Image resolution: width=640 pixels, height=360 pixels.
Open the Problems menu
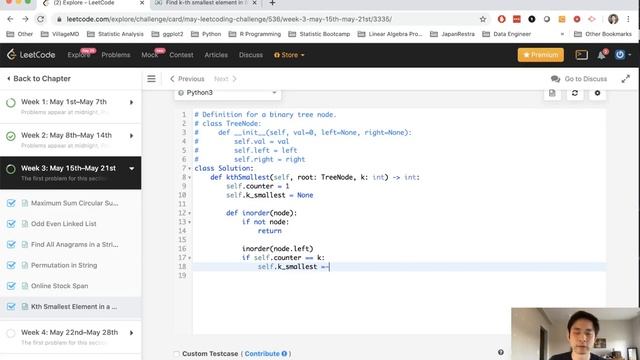116,55
